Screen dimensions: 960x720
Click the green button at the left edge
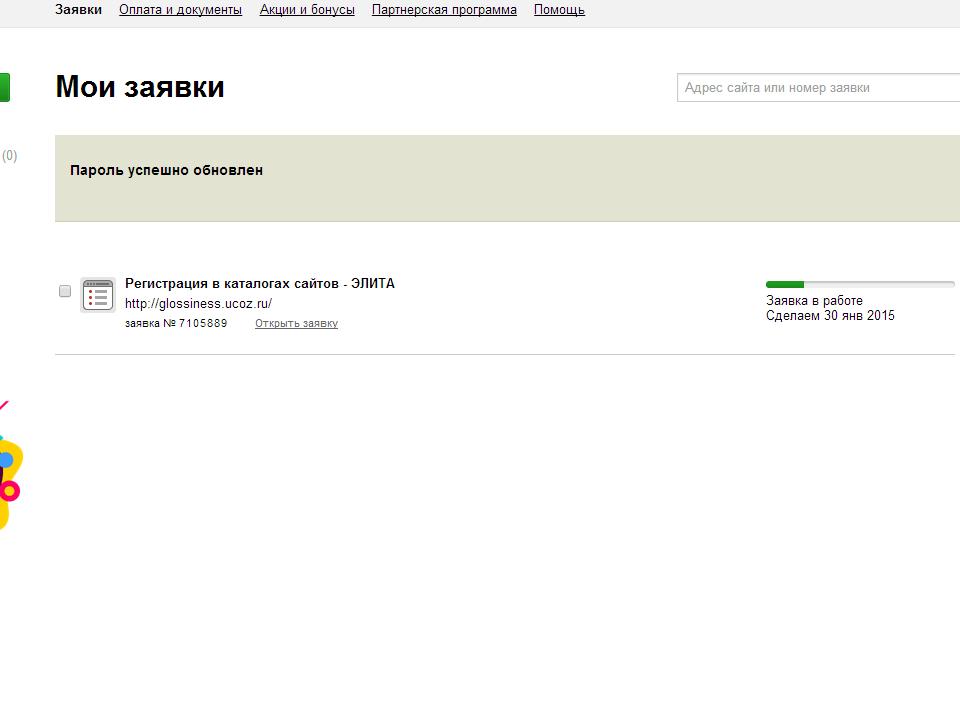pos(5,88)
